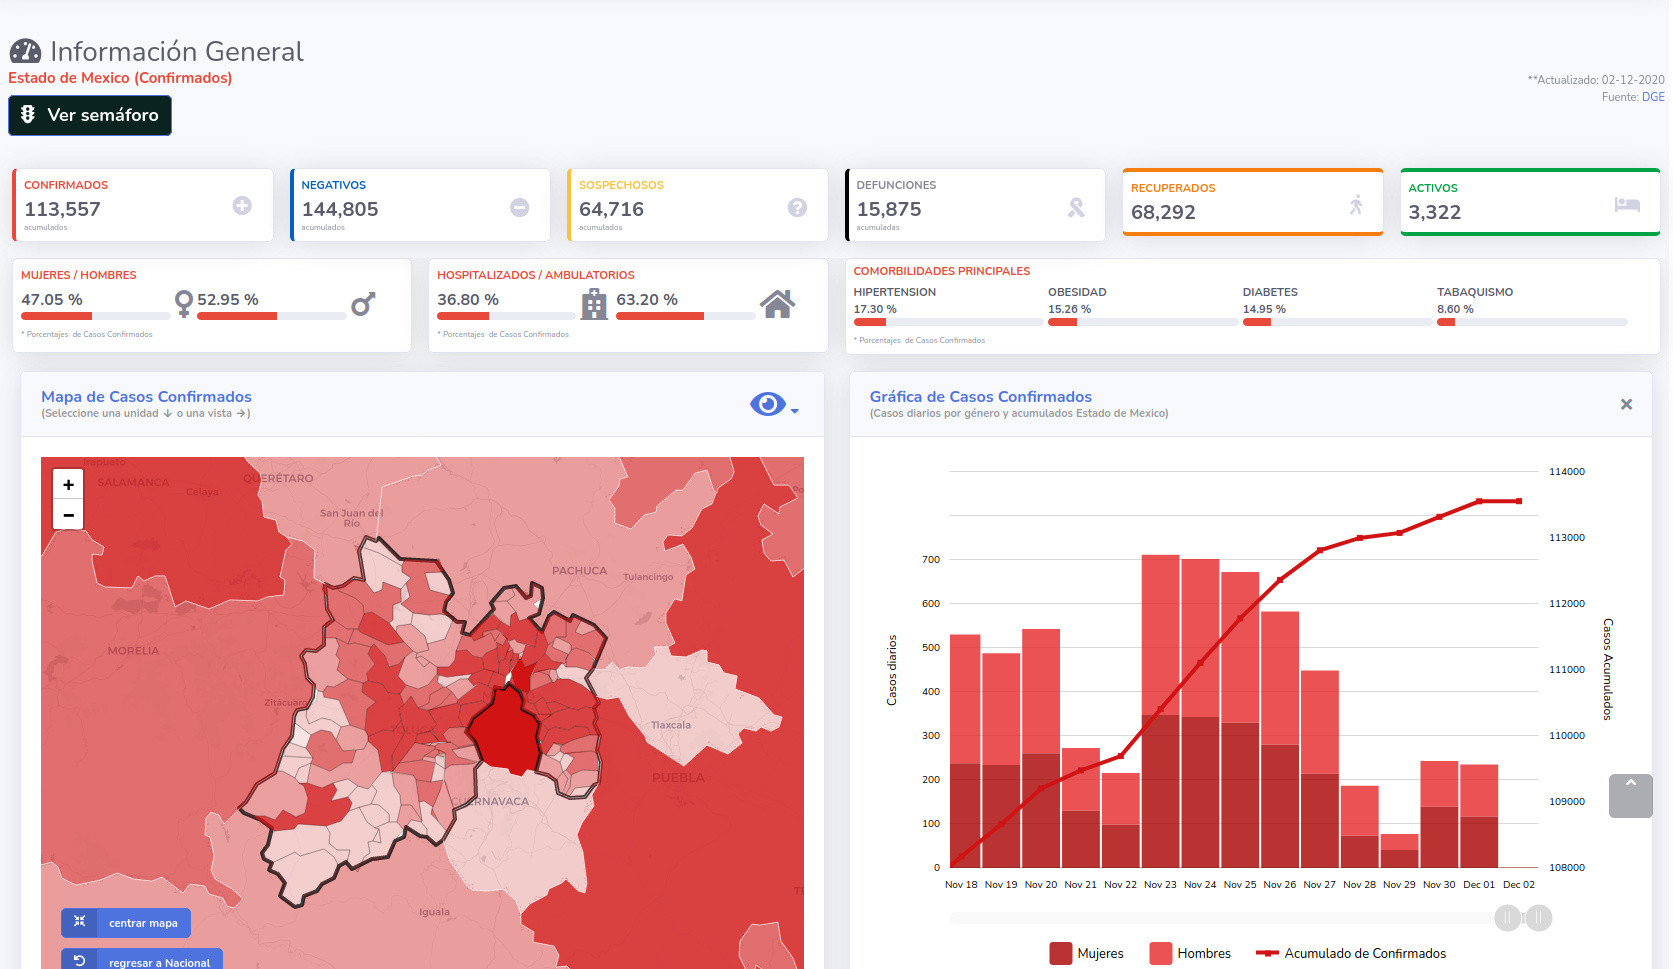Click the Recuperados 68,292 value
This screenshot has width=1673, height=969.
coord(1163,212)
